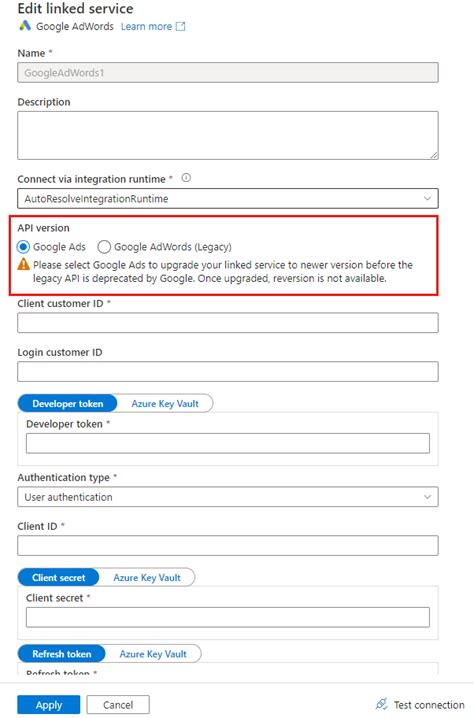
Task: Open the external link icon beside Learn more
Action: [181, 27]
